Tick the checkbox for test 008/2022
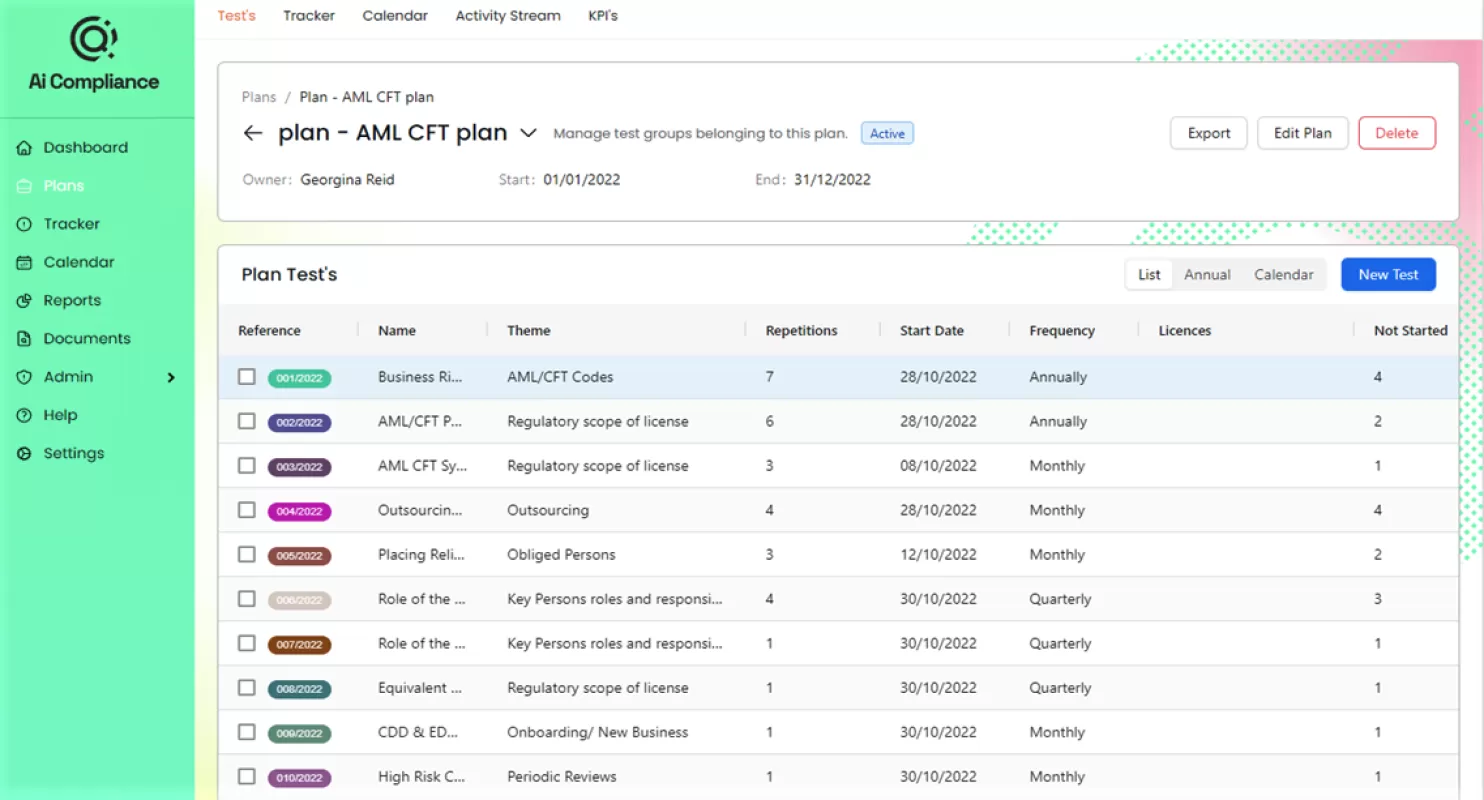1484x800 pixels. [x=247, y=688]
